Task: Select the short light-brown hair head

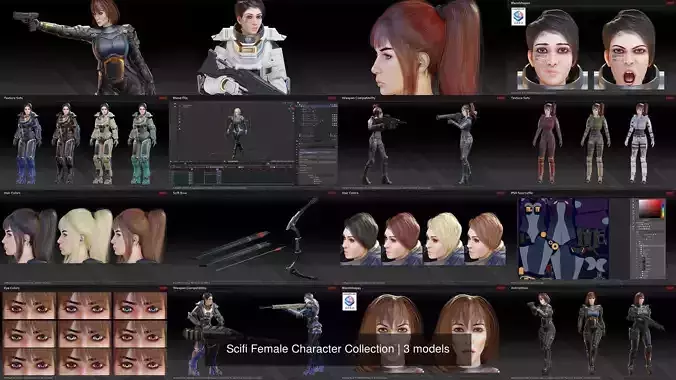Action: (485, 239)
